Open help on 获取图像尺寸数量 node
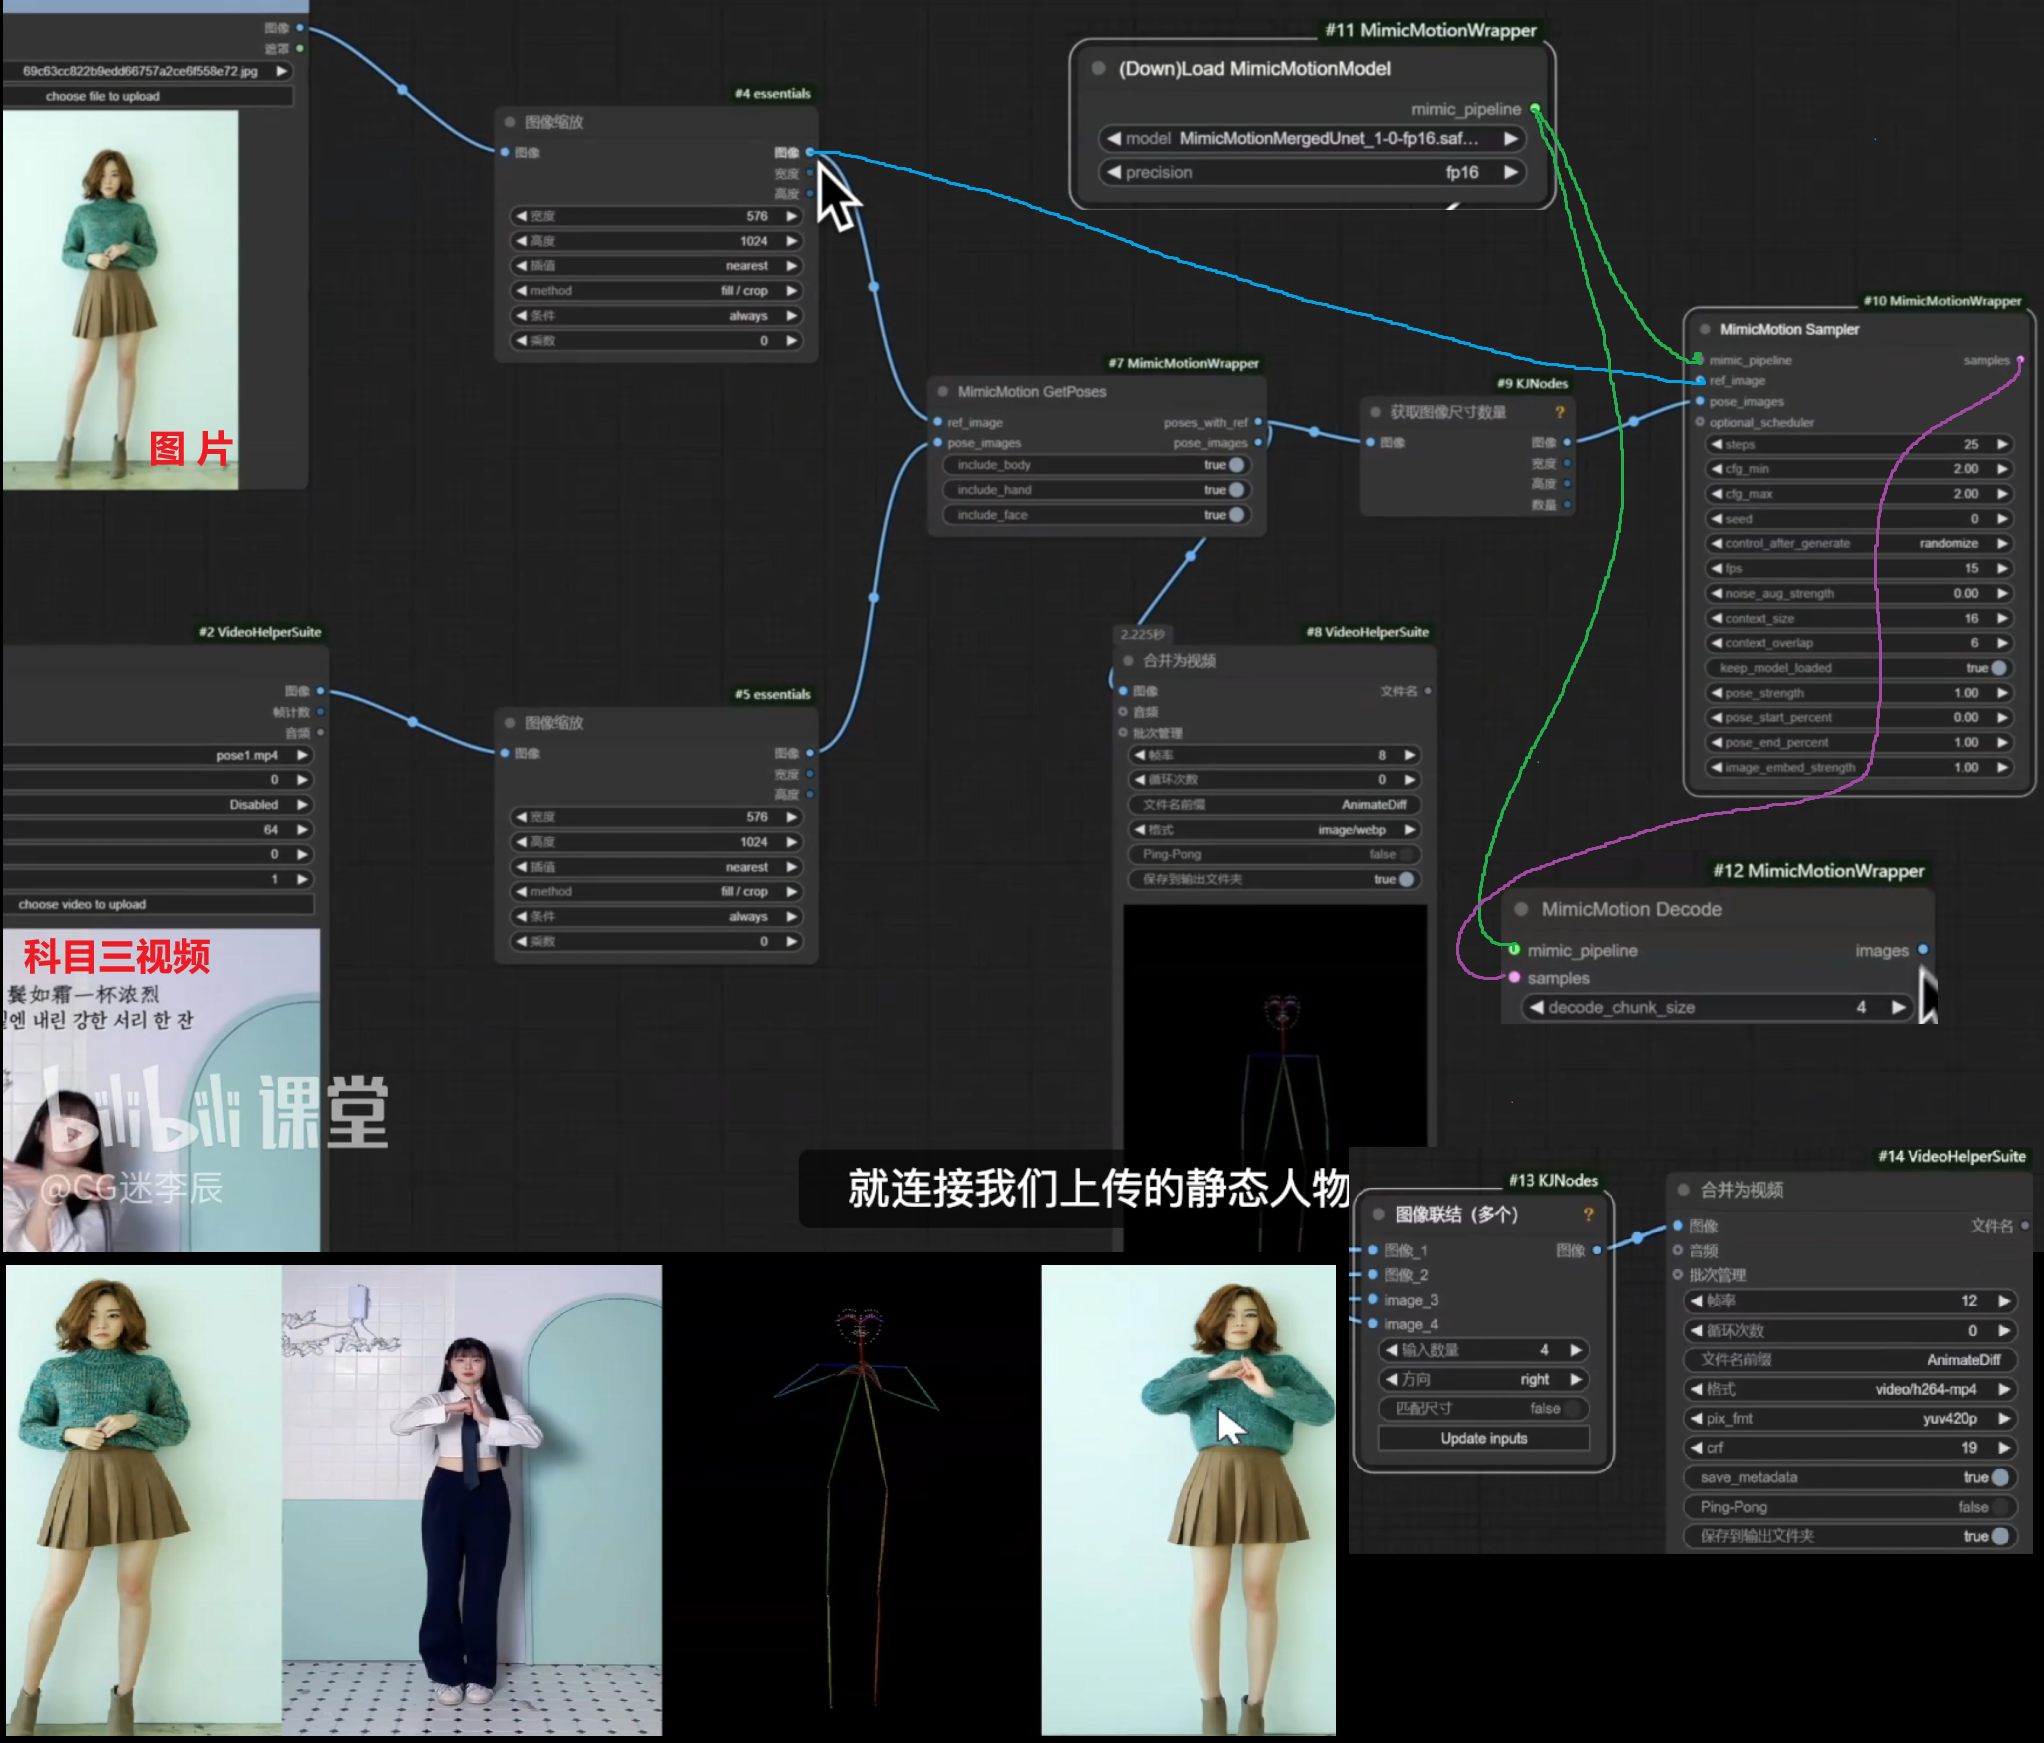 (1559, 412)
